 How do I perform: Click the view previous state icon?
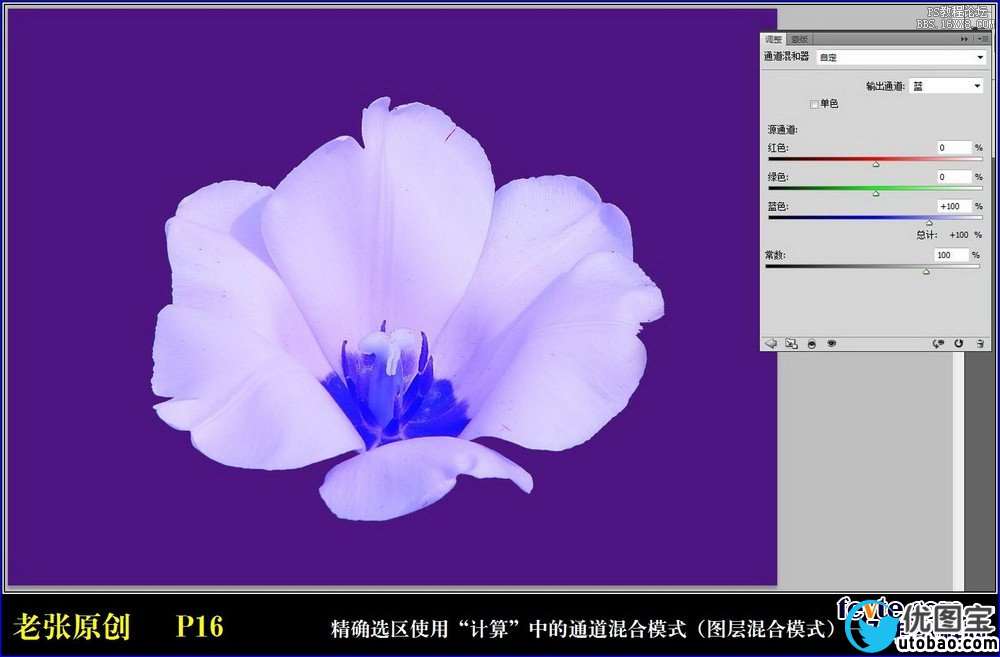coord(938,343)
